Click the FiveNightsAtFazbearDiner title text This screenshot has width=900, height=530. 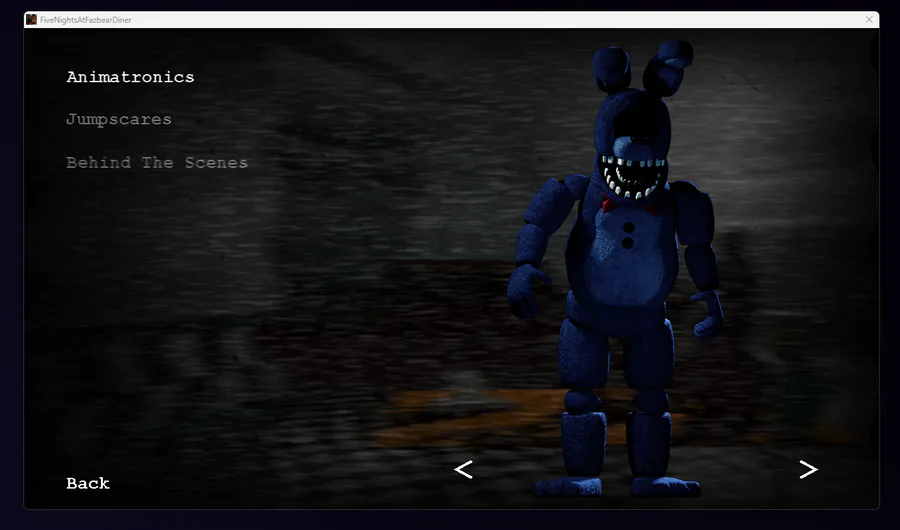click(x=86, y=20)
